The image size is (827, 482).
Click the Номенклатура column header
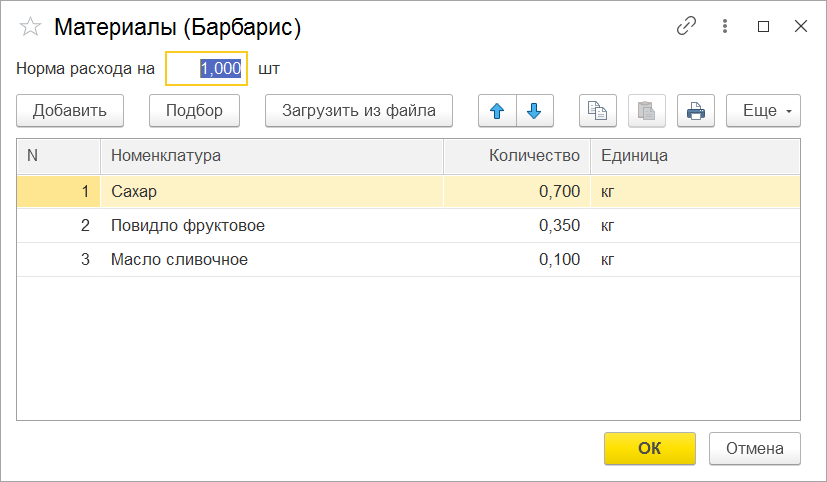(x=270, y=156)
